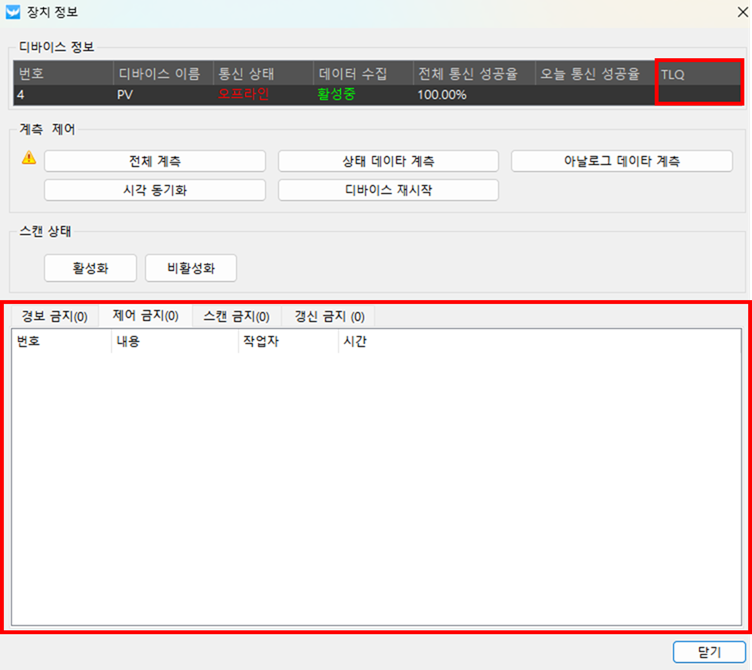The height and width of the screenshot is (670, 752).
Task: Enable scan with the 활성화 button
Action: tap(90, 268)
